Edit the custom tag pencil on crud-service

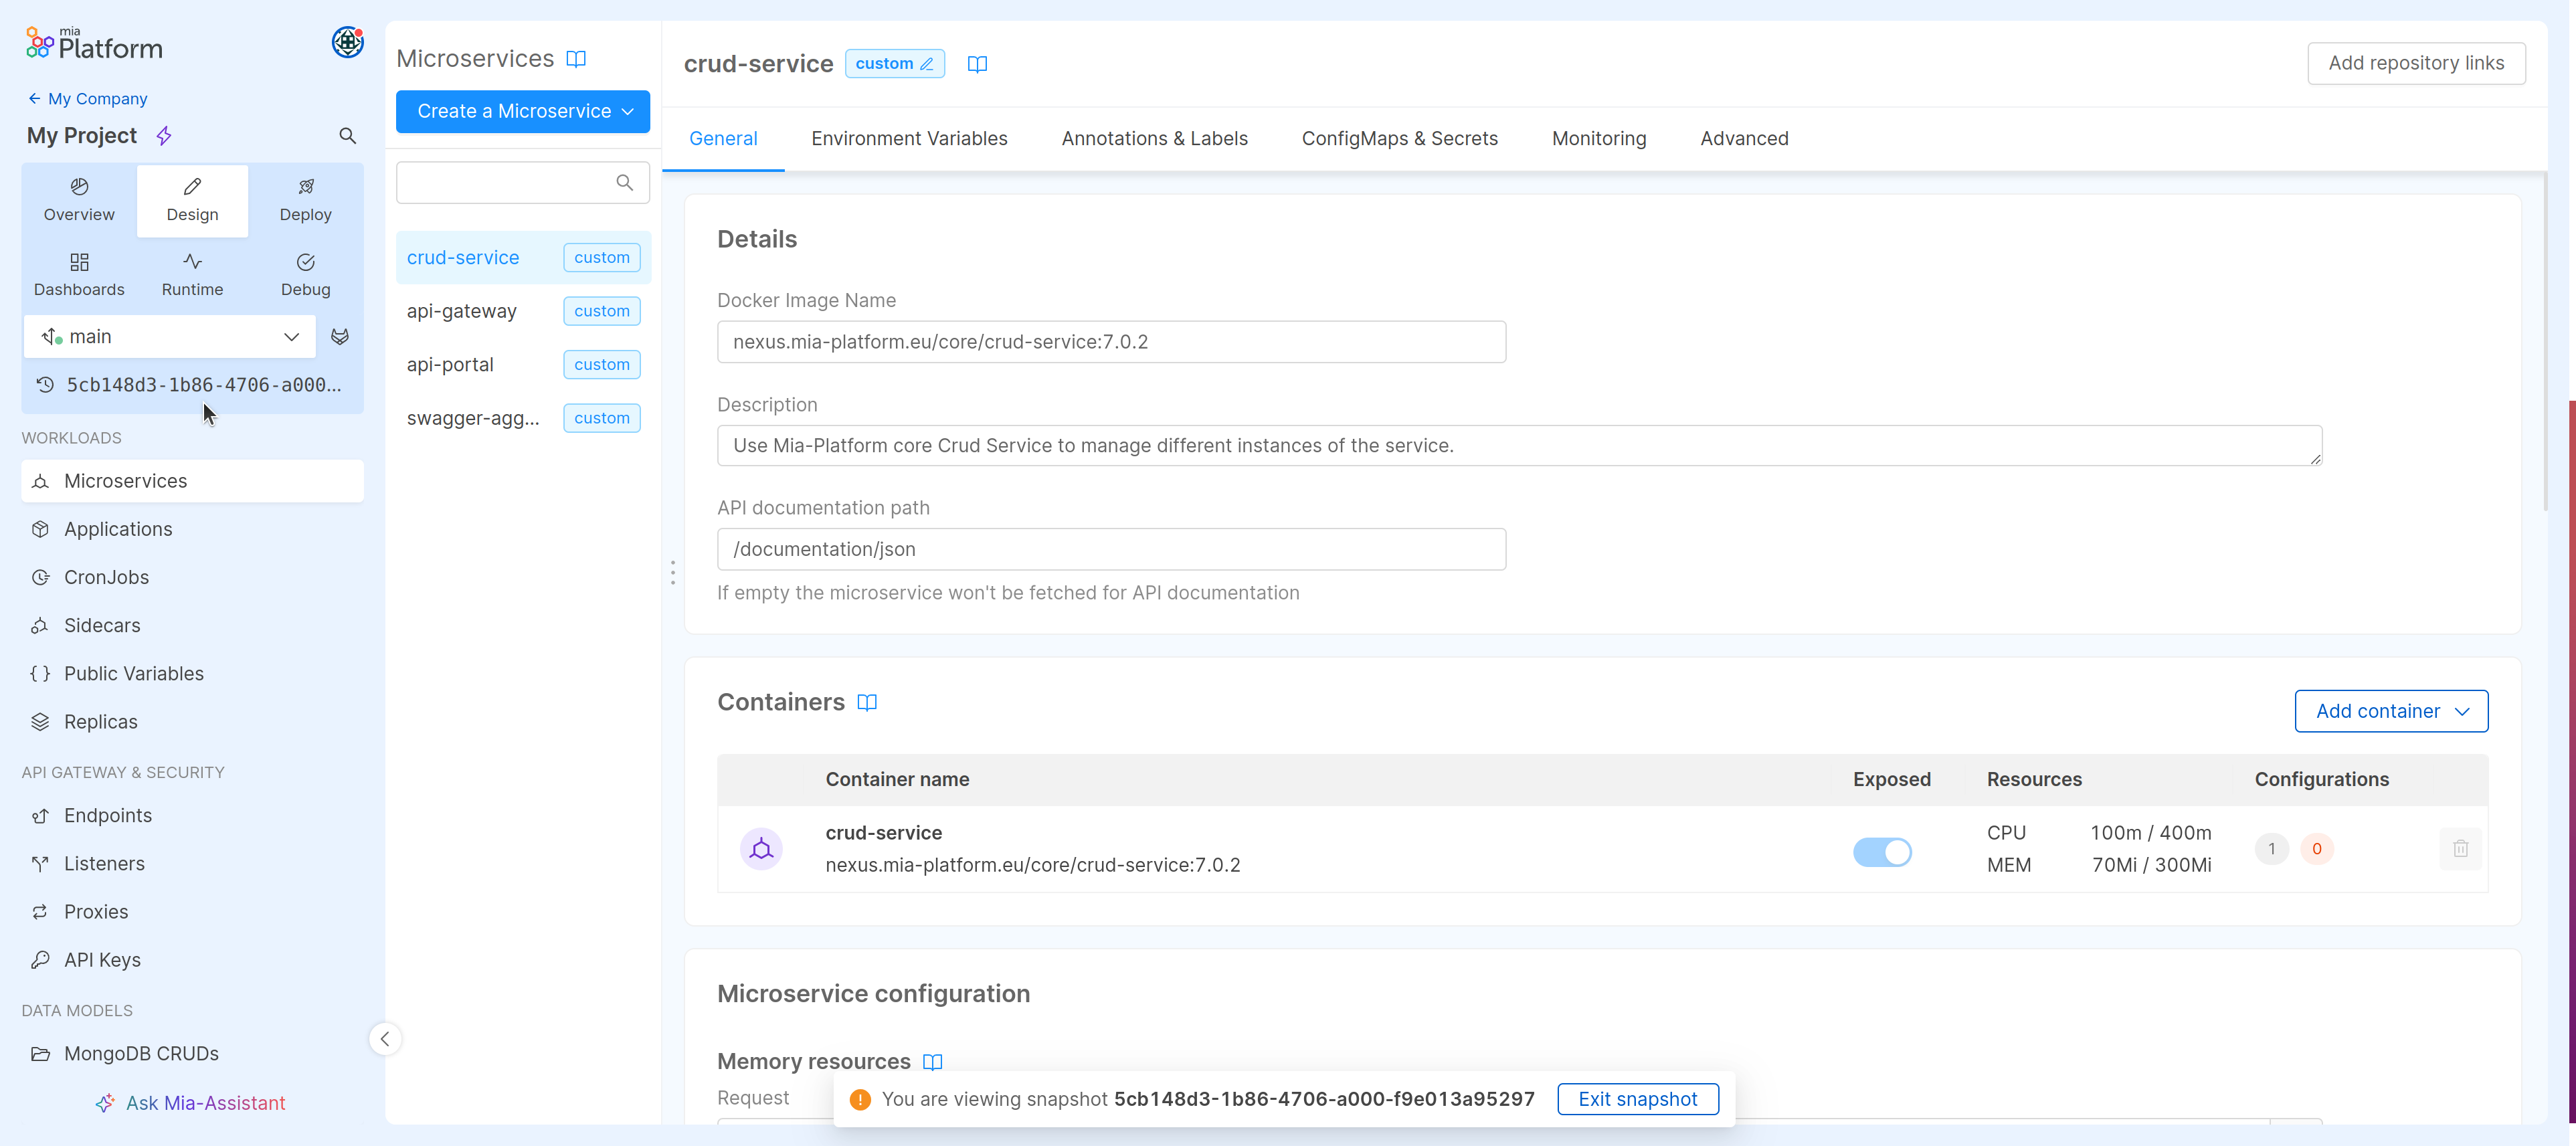point(926,64)
